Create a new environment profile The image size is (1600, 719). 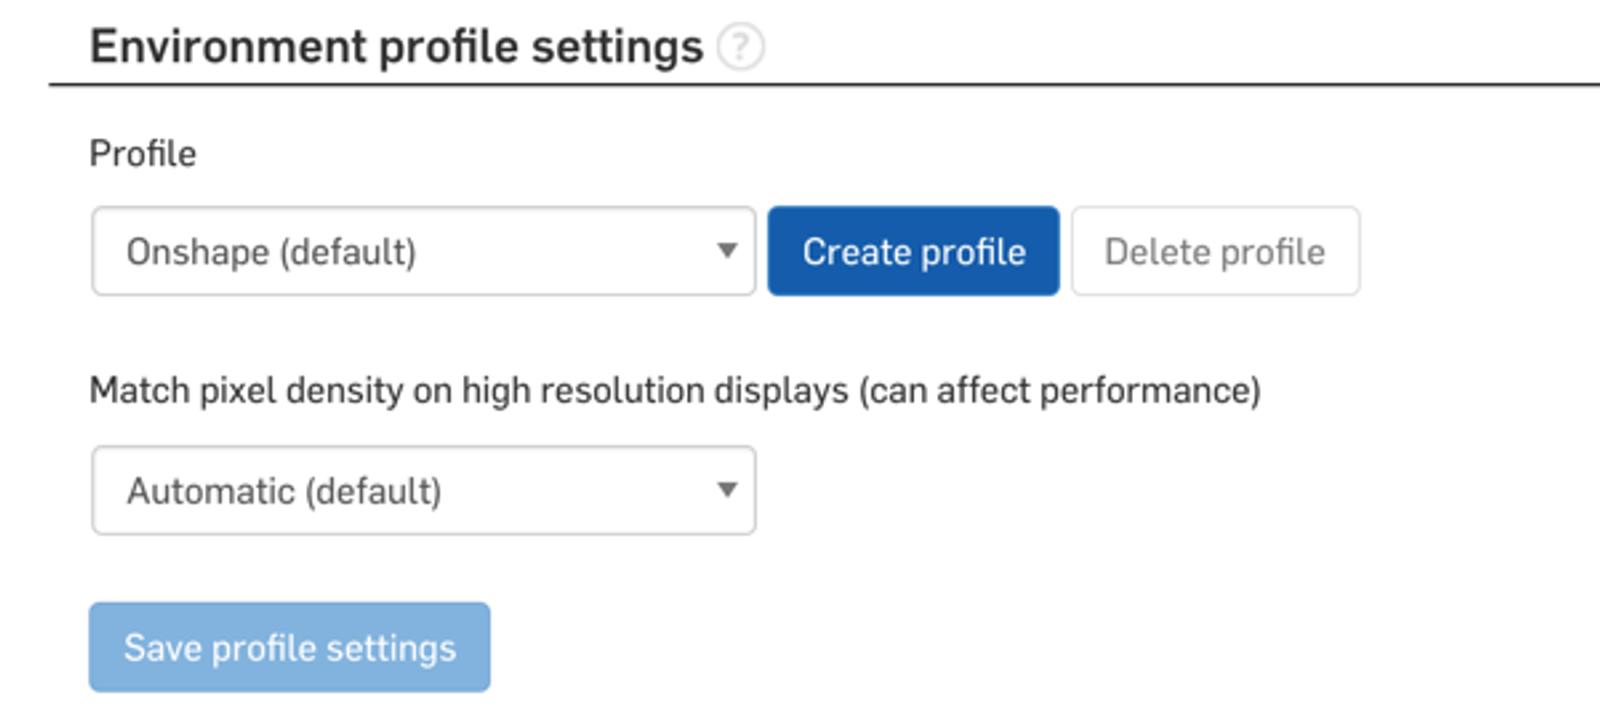(x=913, y=251)
